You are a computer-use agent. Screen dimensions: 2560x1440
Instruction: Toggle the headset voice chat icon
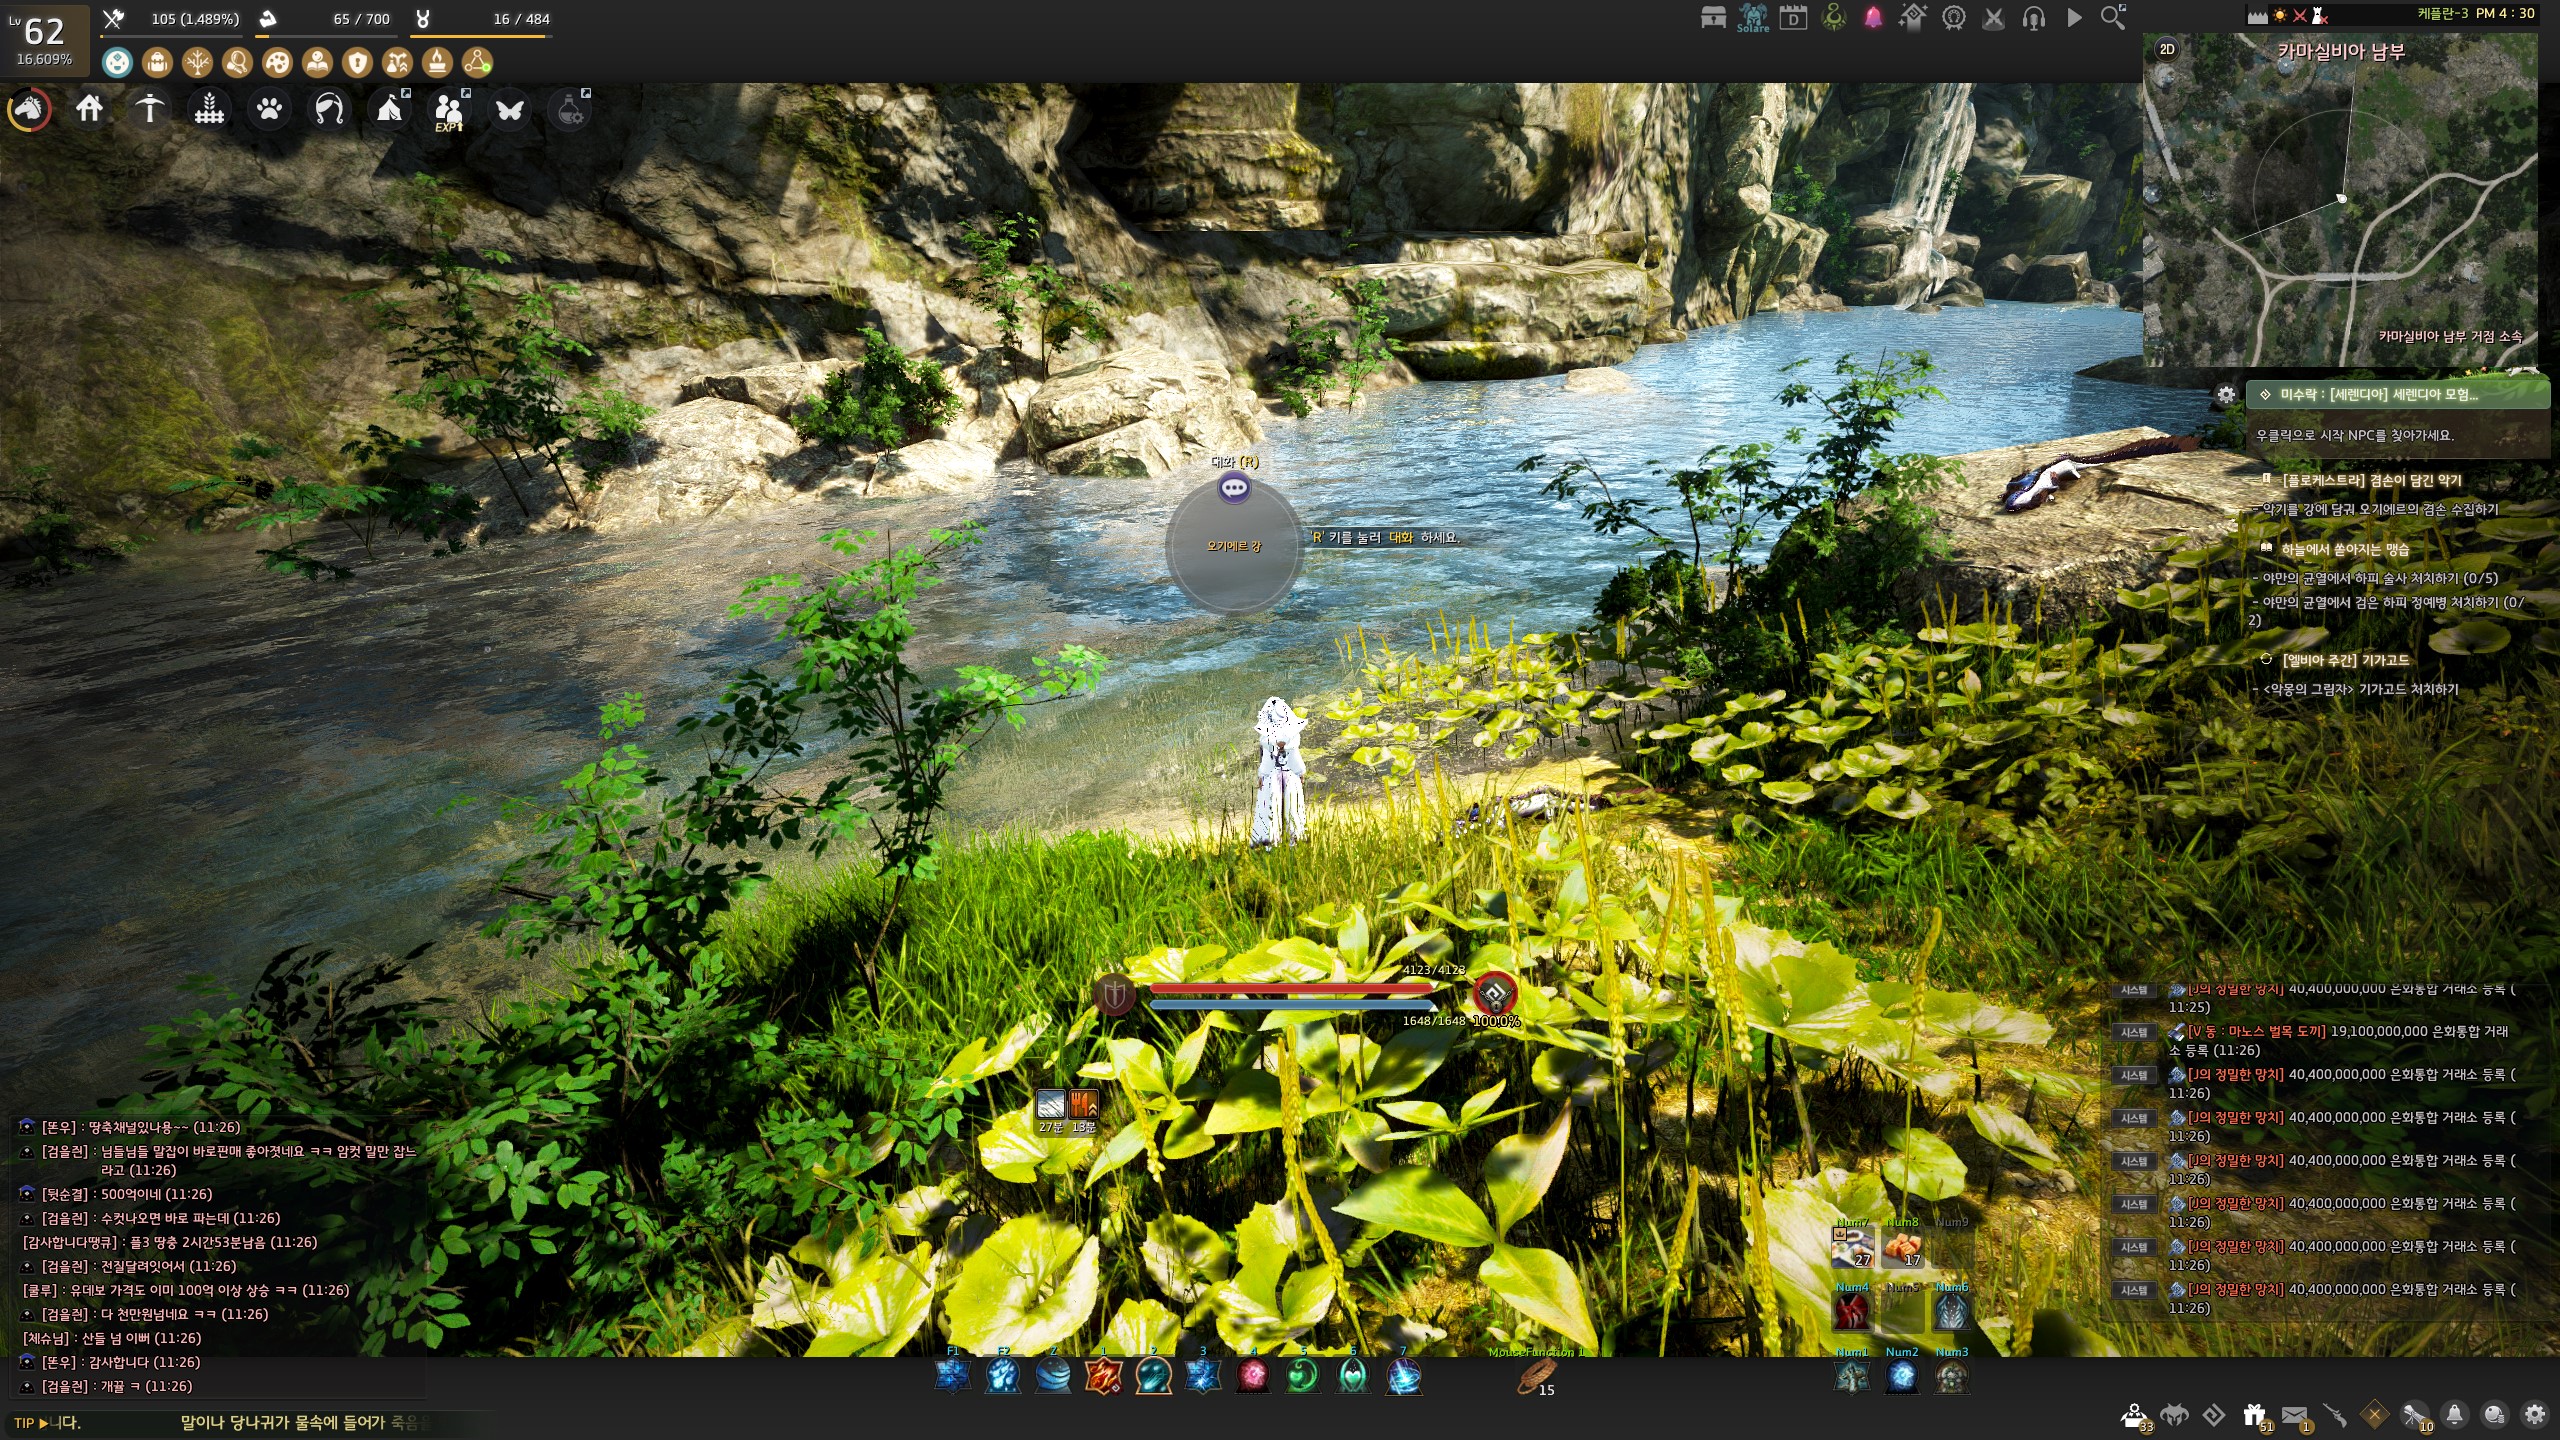pyautogui.click(x=2033, y=18)
